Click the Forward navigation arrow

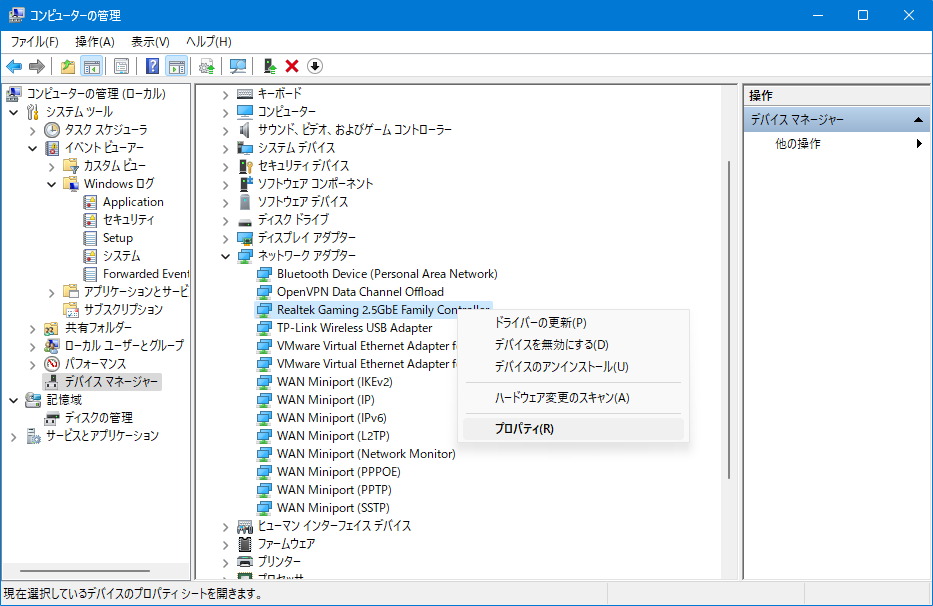click(x=36, y=66)
